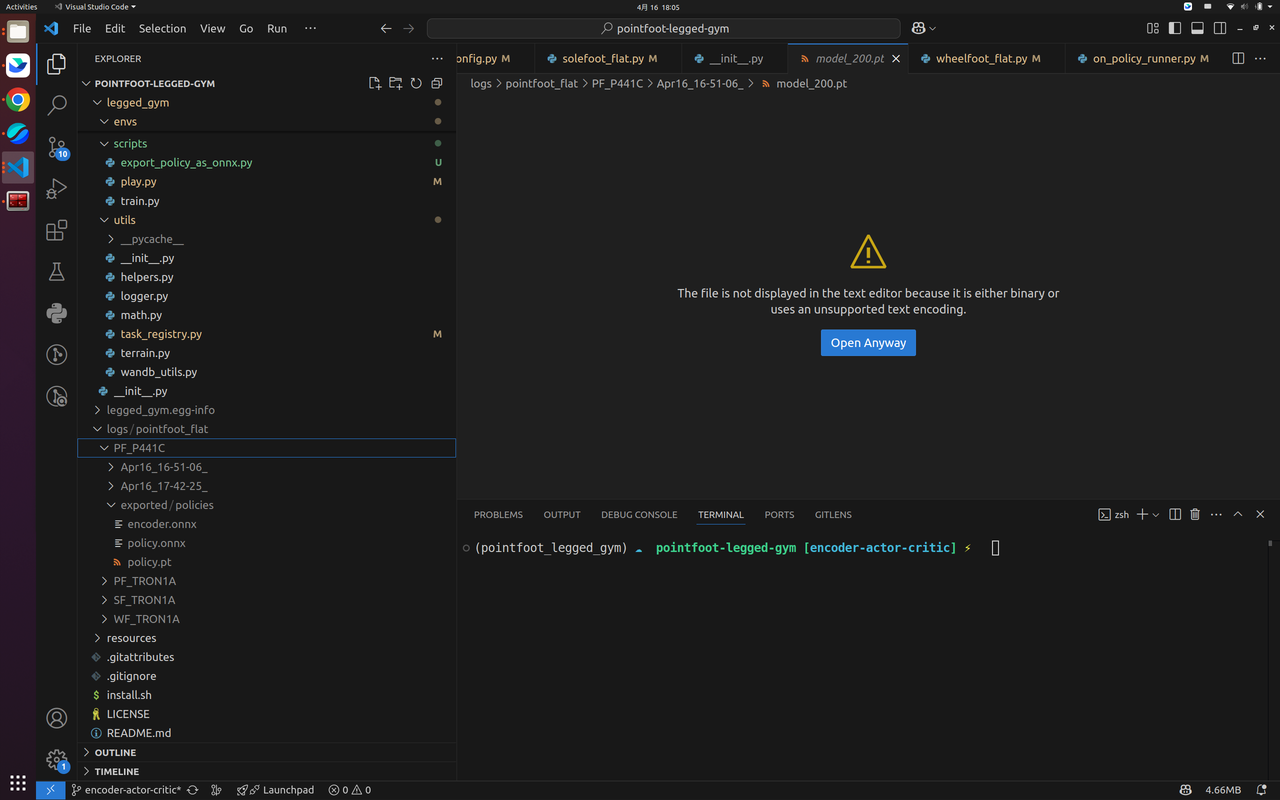
Task: Open the Testing flask view
Action: coord(57,272)
